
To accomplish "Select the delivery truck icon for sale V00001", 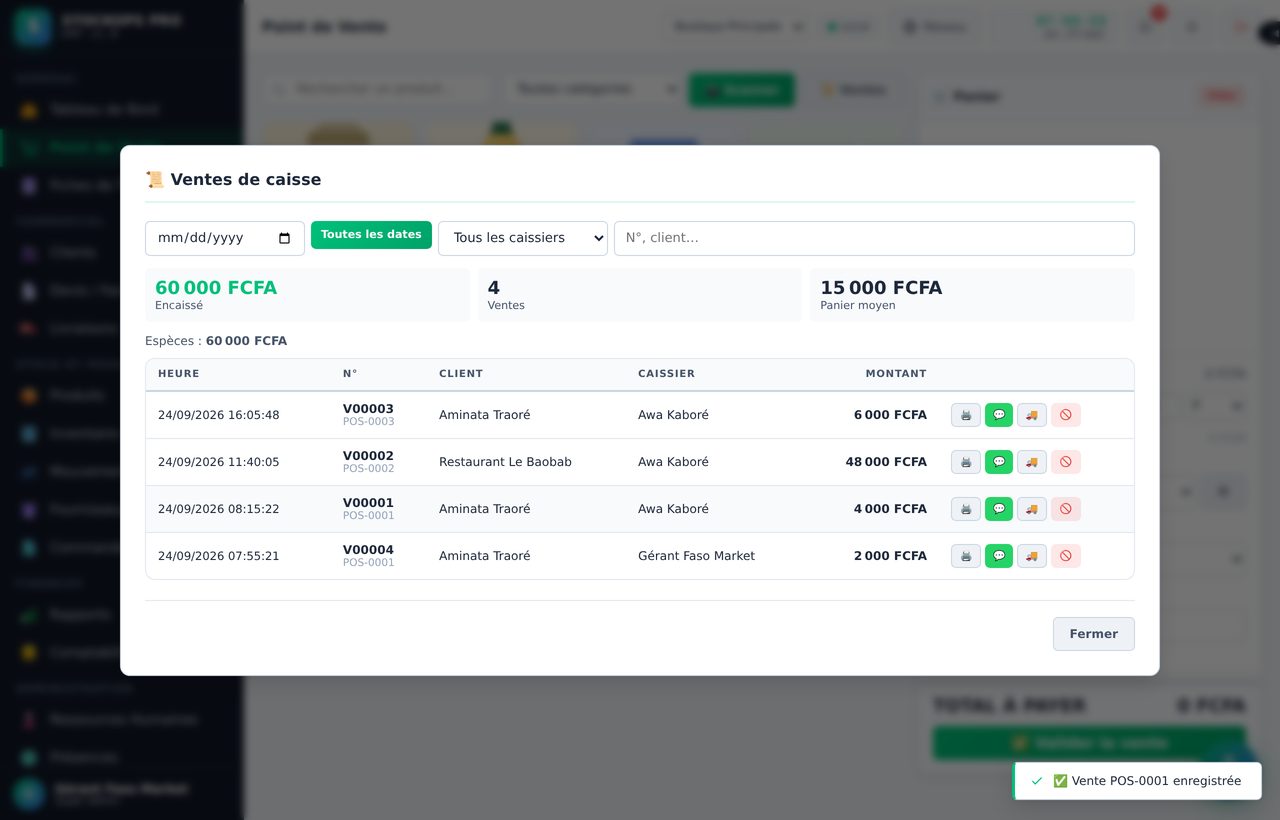I will tap(1032, 509).
